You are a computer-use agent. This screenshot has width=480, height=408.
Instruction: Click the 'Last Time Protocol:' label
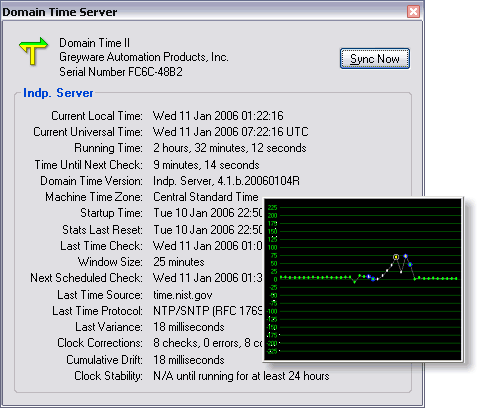coord(97,311)
